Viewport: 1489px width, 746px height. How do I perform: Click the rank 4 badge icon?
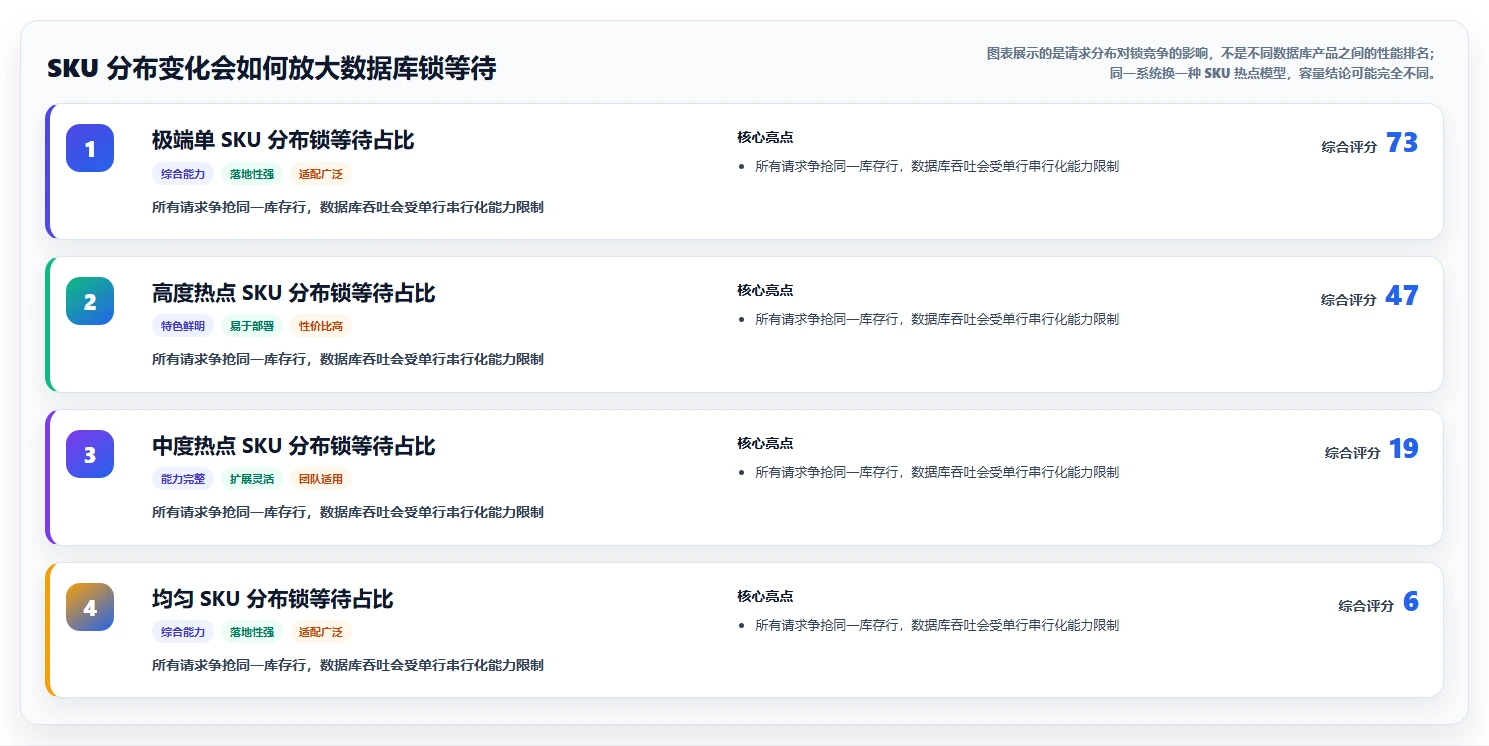(x=90, y=607)
